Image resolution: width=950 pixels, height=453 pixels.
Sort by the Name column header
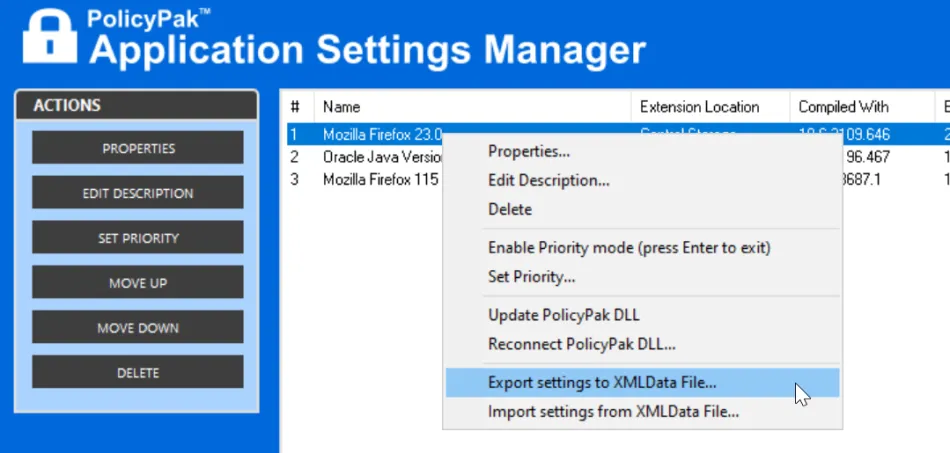pos(342,107)
